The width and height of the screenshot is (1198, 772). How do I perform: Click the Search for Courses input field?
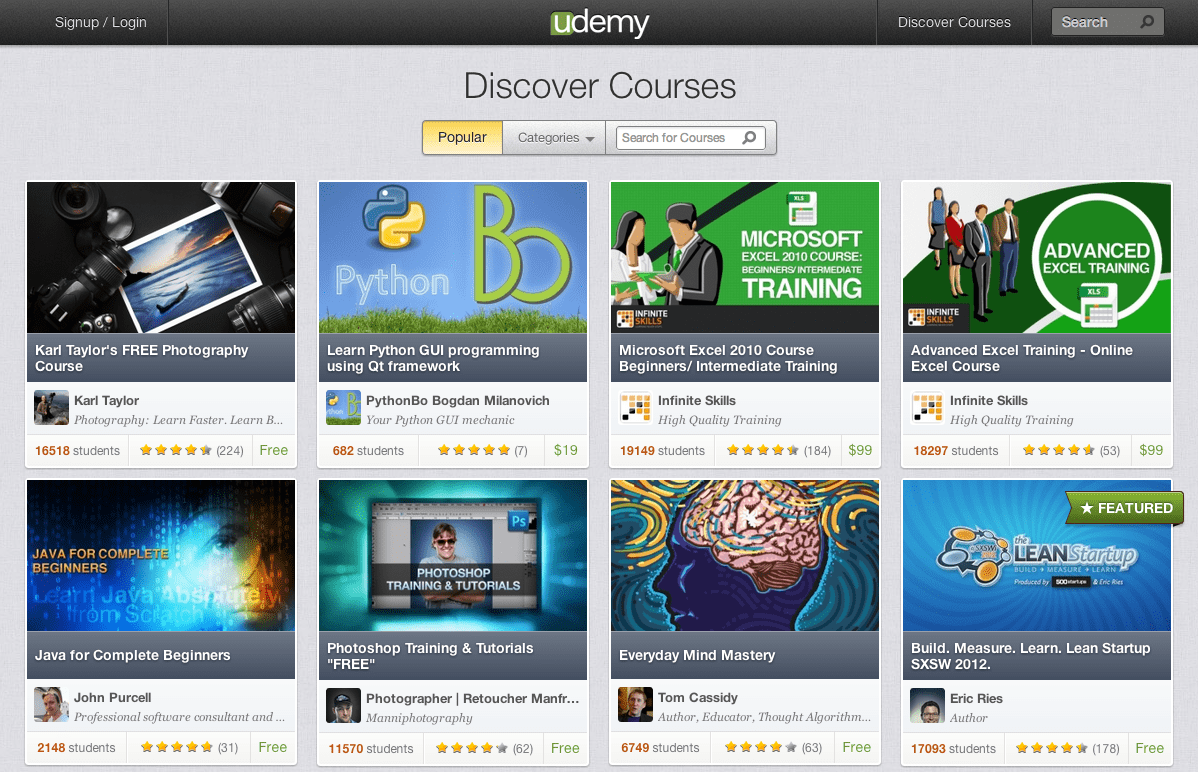pos(691,138)
